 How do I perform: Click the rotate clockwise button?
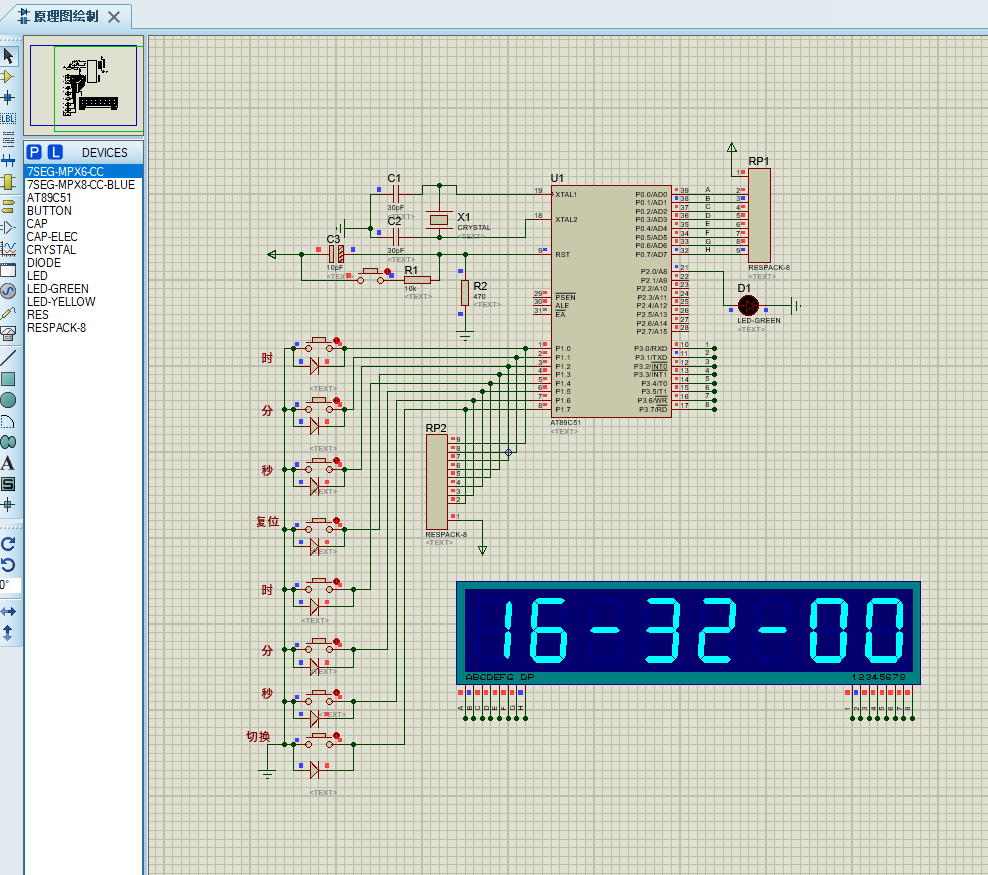(8, 544)
